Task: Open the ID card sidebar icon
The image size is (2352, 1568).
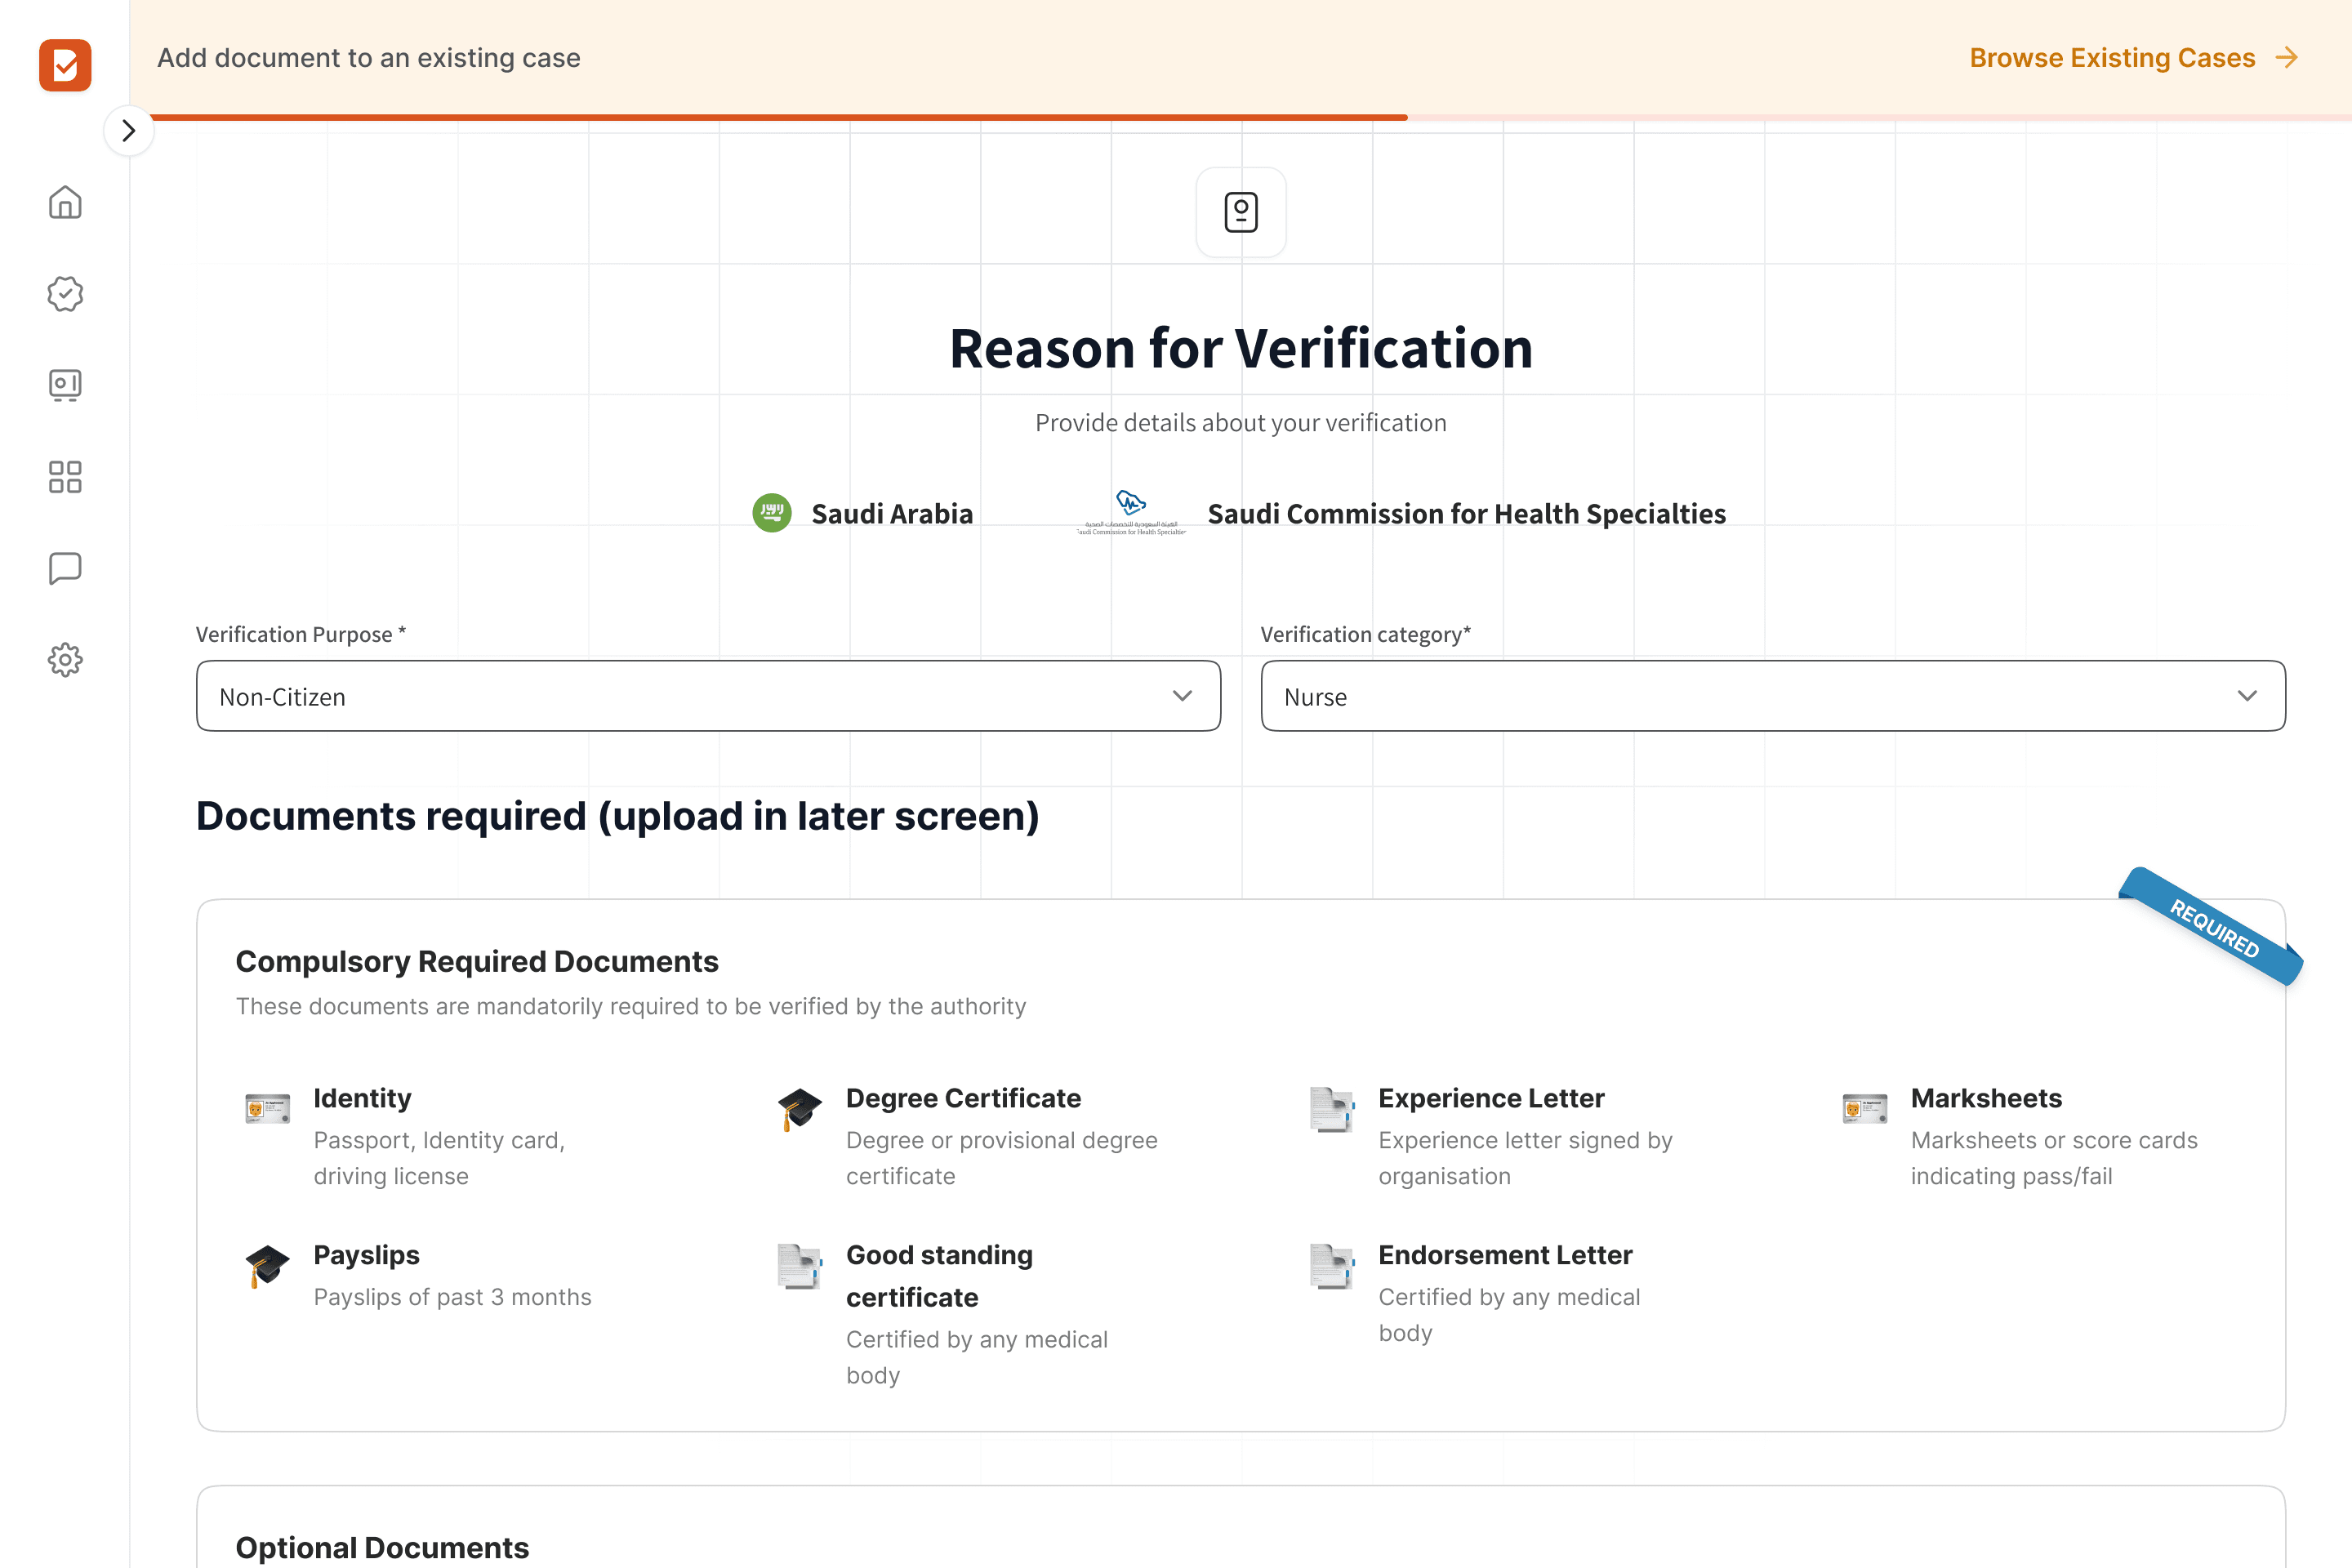Action: point(65,385)
